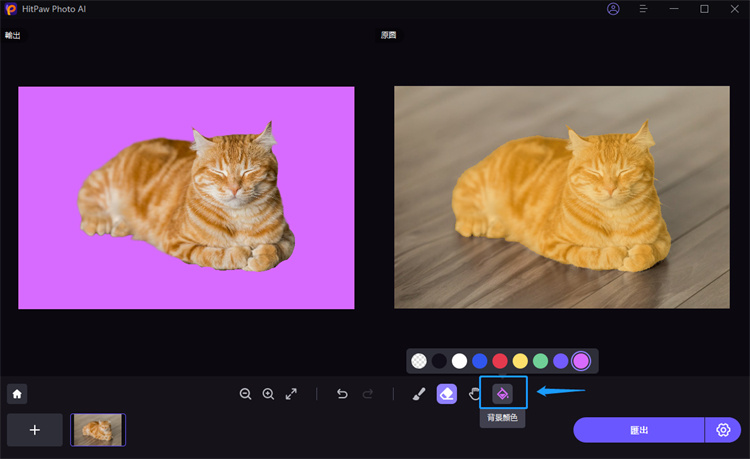Add a new image with plus button
Screen dimensions: 750x459
(x=34, y=430)
